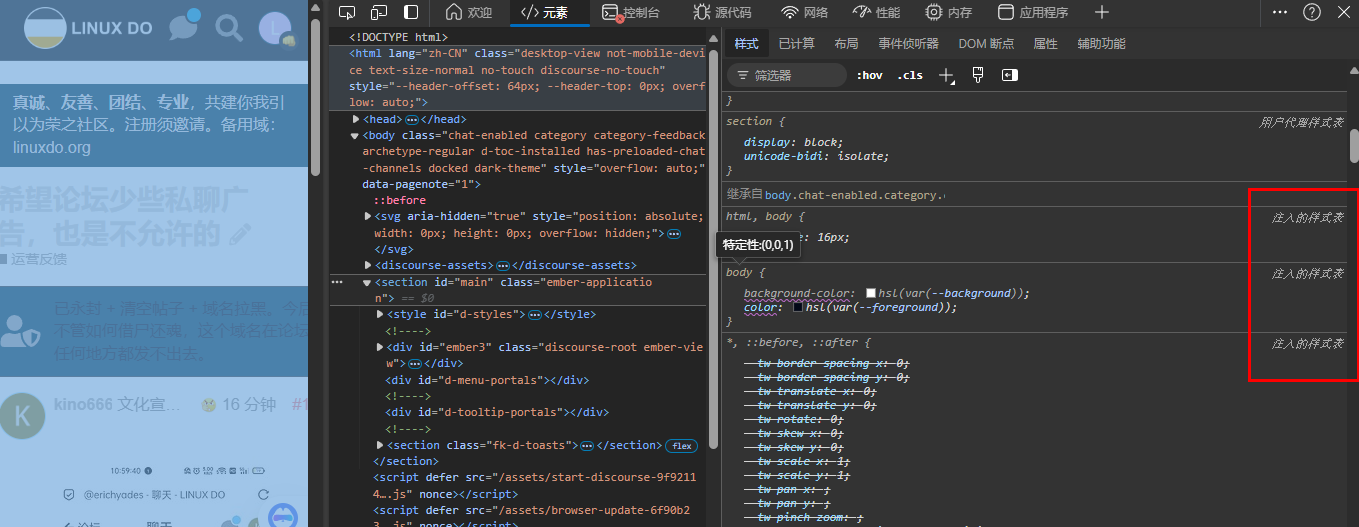Viewport: 1359px width, 527px height.
Task: Open the forum search magnifier icon
Action: click(229, 28)
